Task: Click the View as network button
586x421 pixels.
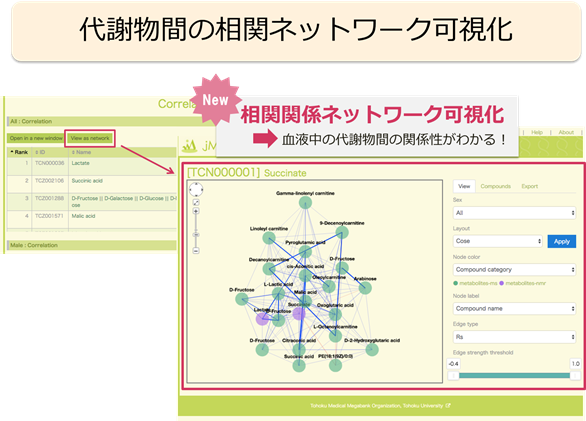Action: pos(90,138)
